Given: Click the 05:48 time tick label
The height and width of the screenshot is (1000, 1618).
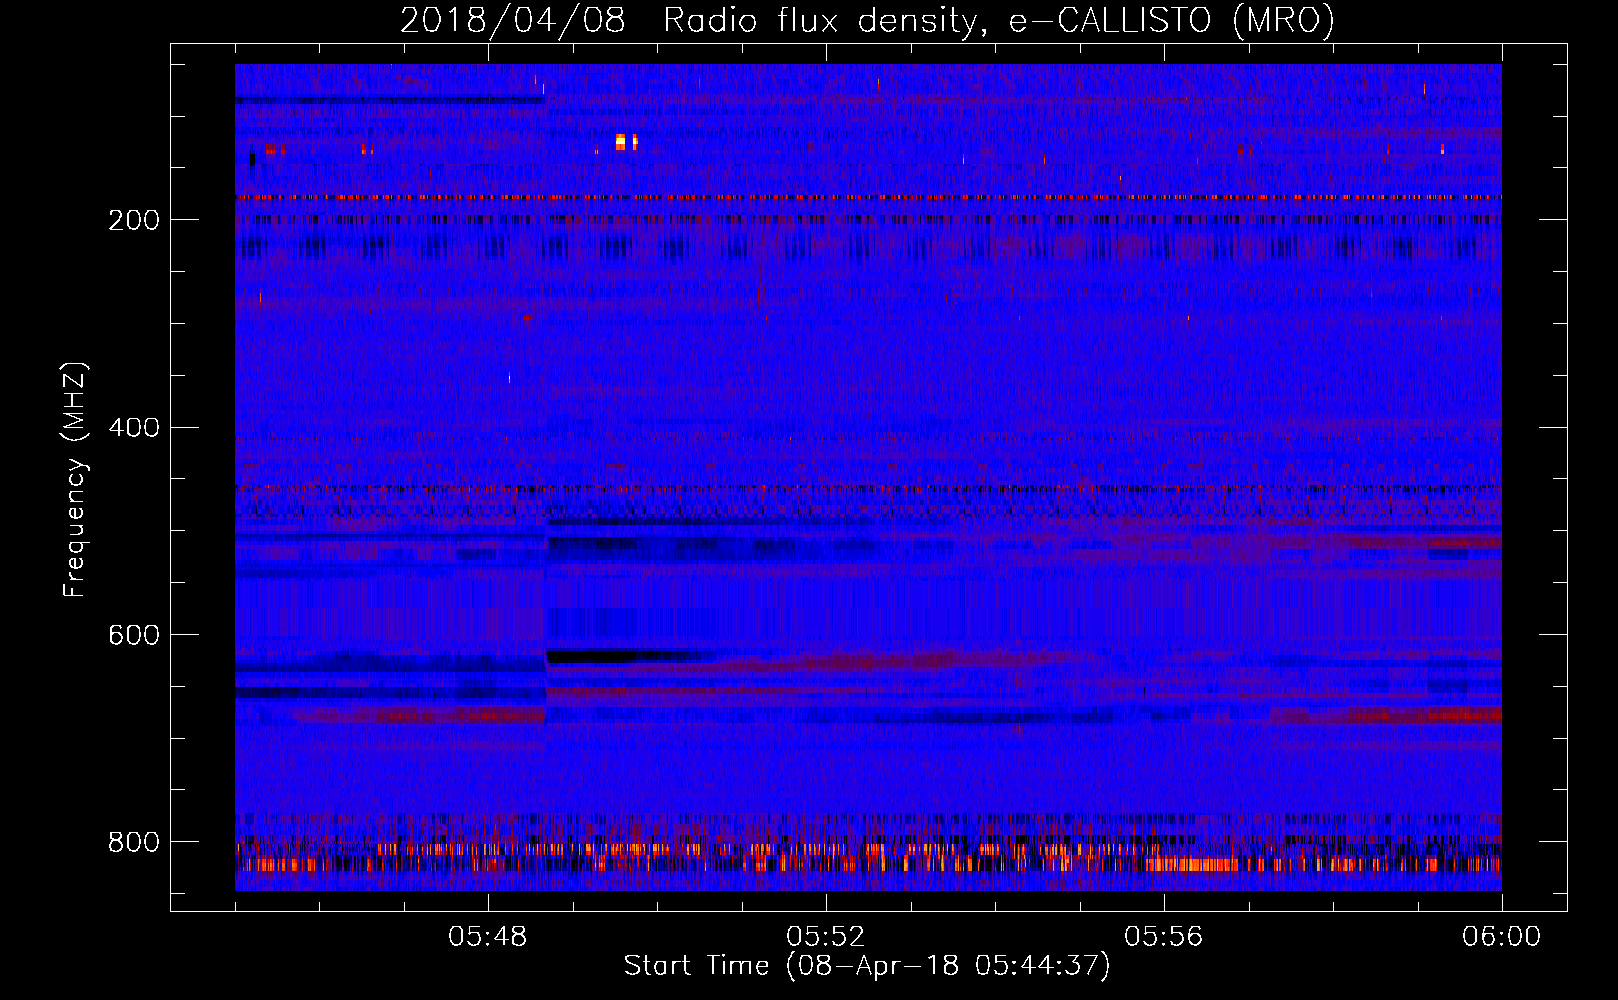Looking at the screenshot, I should coord(488,937).
